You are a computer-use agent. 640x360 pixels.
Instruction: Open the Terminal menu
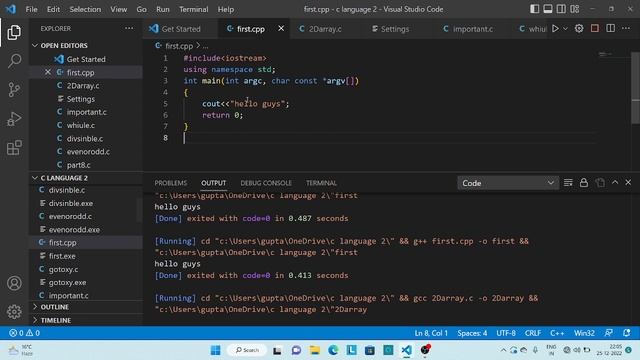193,9
